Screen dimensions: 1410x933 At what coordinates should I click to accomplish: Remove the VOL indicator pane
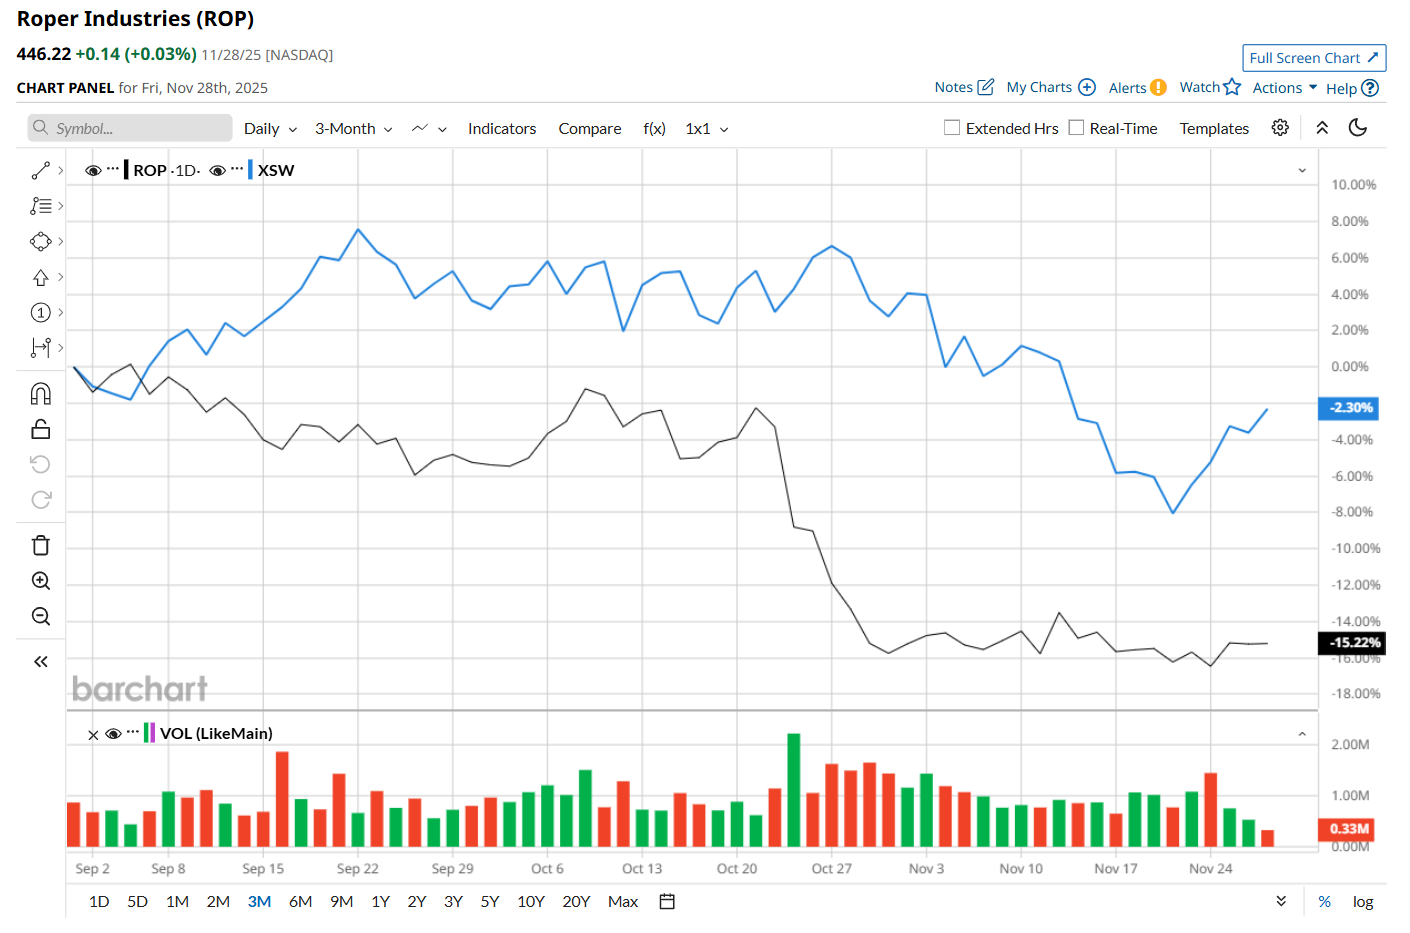(93, 735)
